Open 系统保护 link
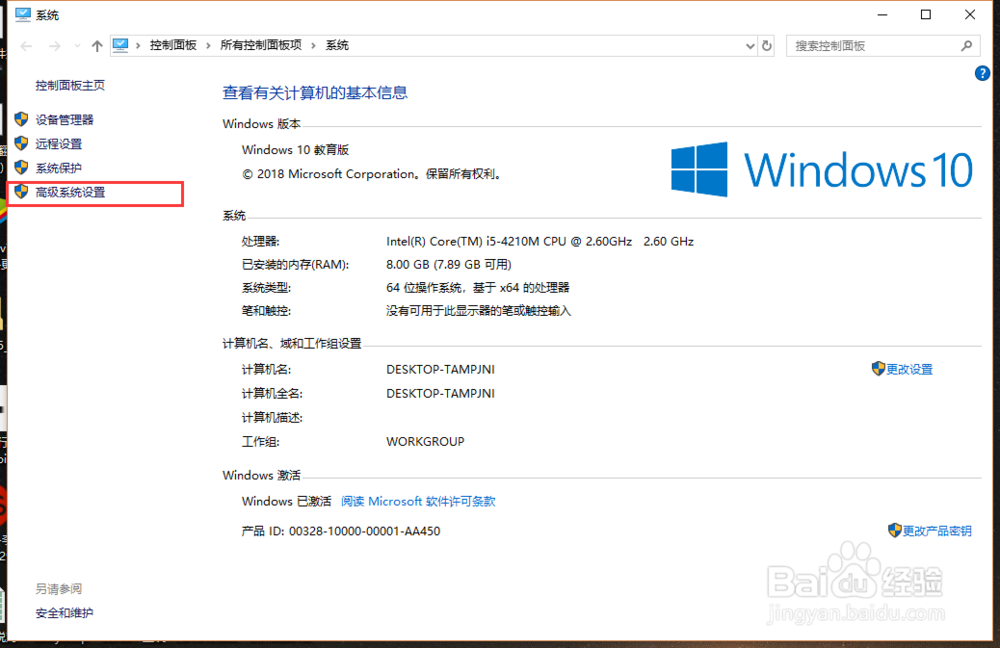The height and width of the screenshot is (648, 1000). [59, 168]
